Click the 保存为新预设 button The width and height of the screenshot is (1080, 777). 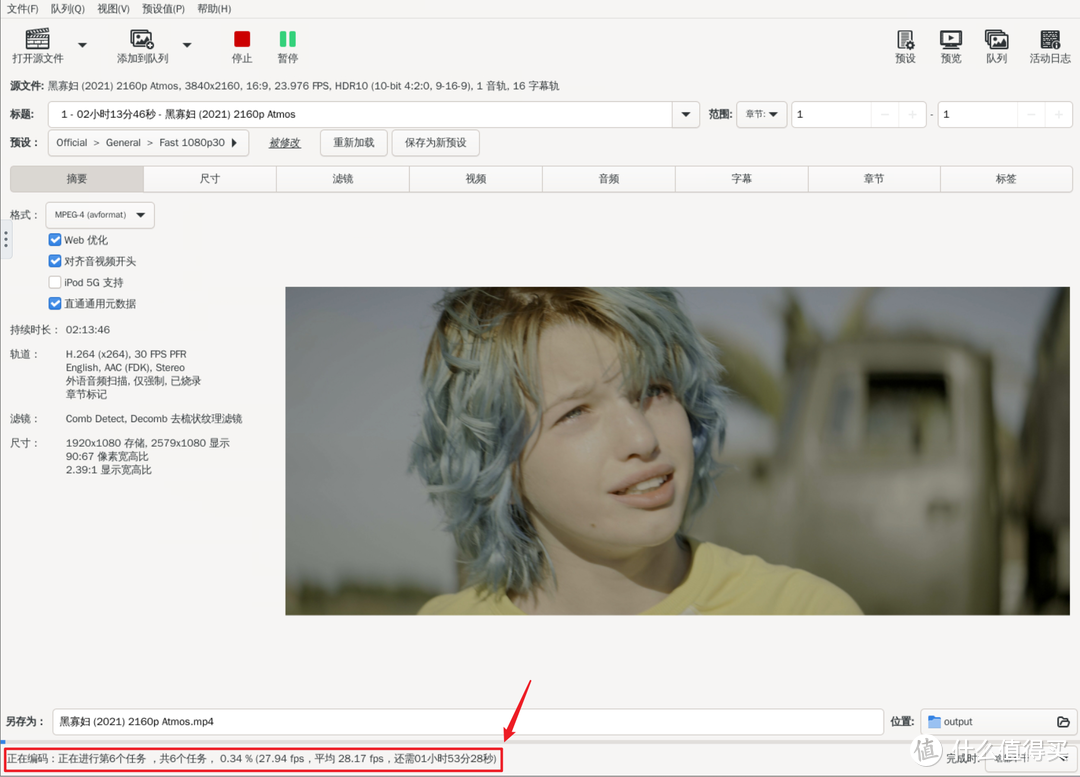(434, 143)
